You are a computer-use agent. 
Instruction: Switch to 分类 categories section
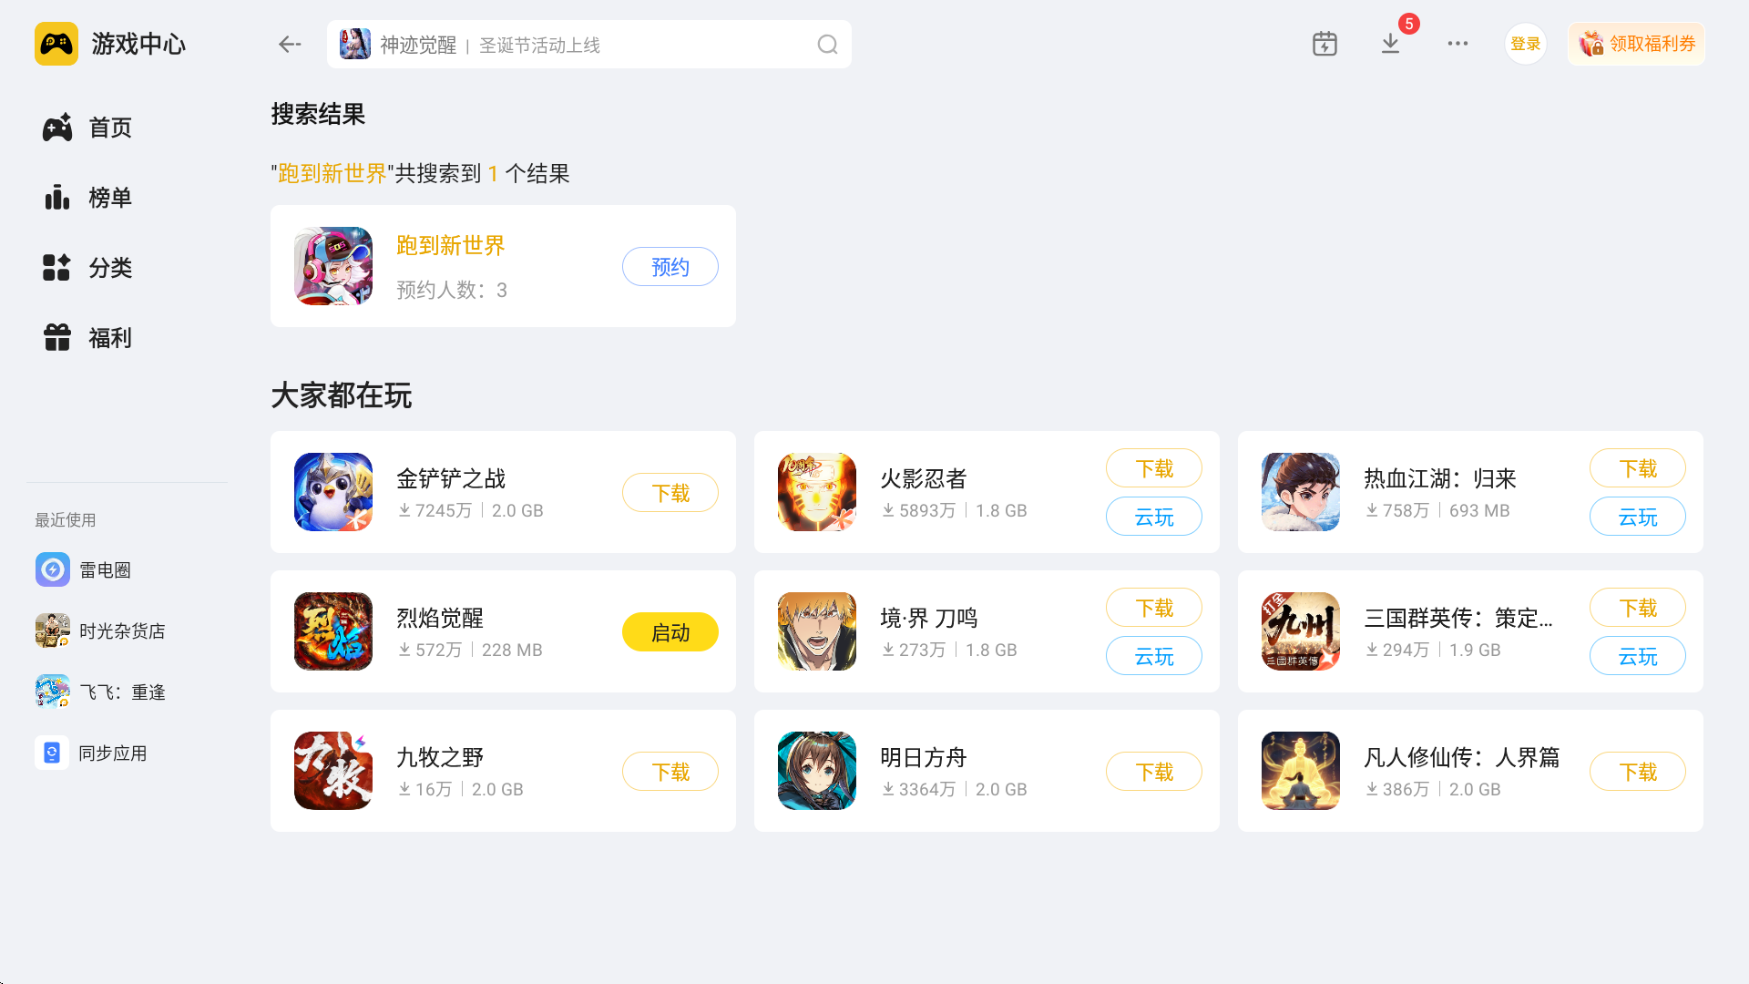(x=88, y=268)
